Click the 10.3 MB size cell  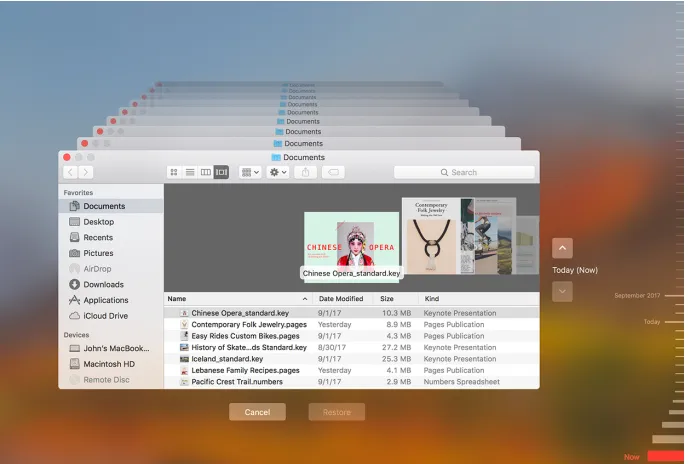click(x=396, y=313)
